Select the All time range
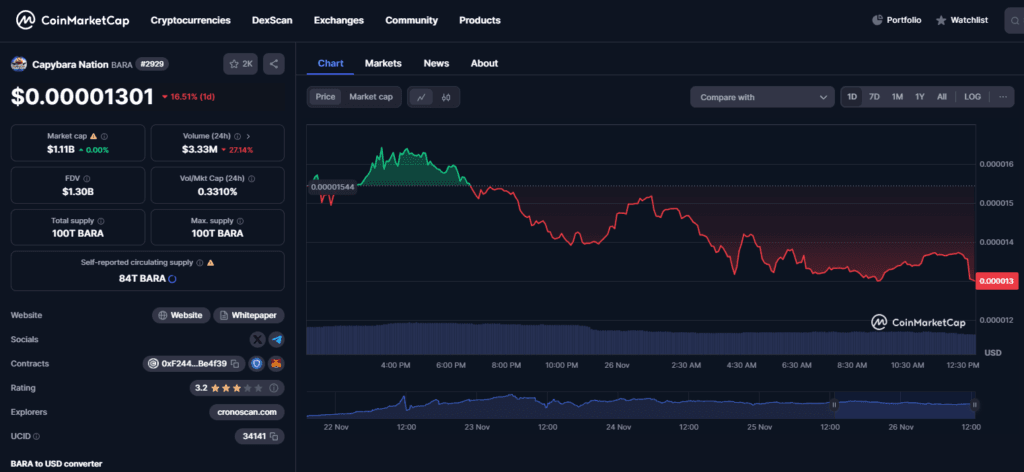This screenshot has width=1024, height=472. tap(942, 97)
